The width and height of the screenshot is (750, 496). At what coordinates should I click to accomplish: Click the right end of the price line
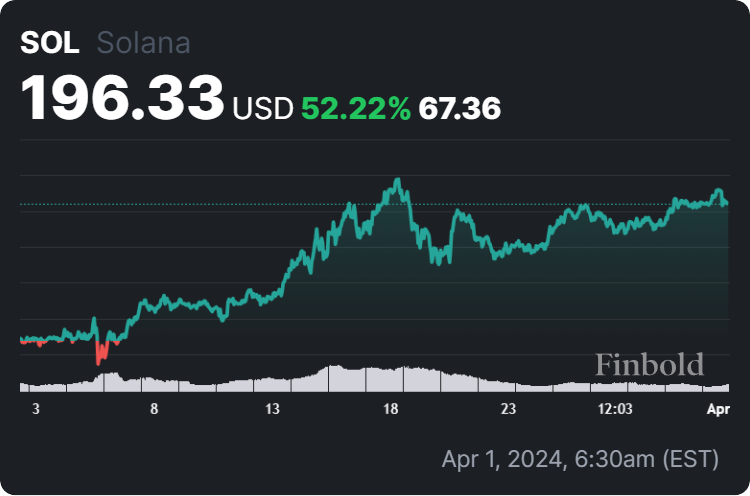pos(726,204)
